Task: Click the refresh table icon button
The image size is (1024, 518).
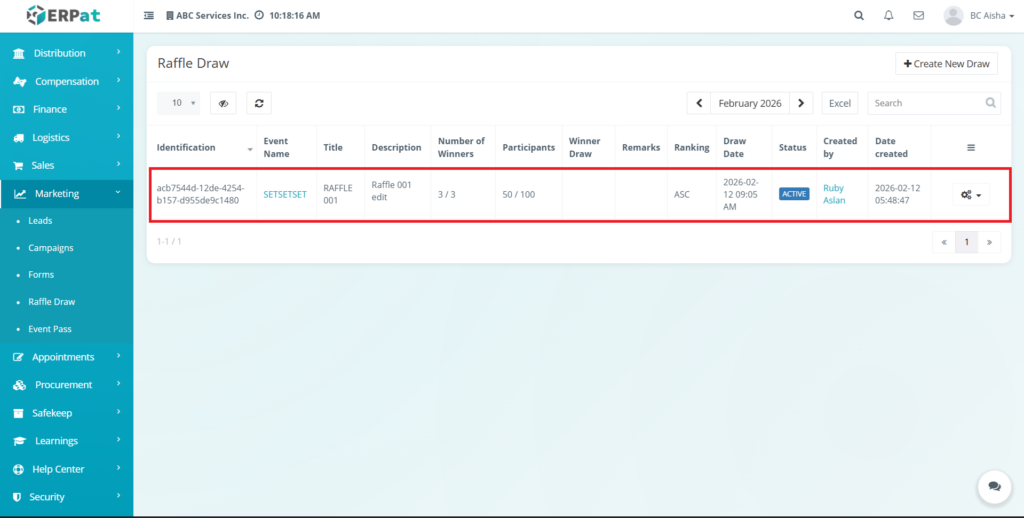Action: 259,103
